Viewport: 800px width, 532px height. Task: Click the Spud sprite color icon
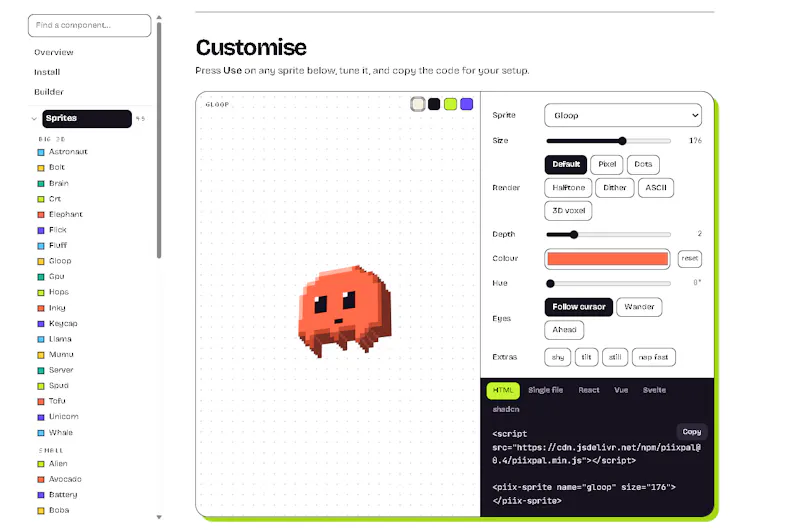pyautogui.click(x=41, y=386)
